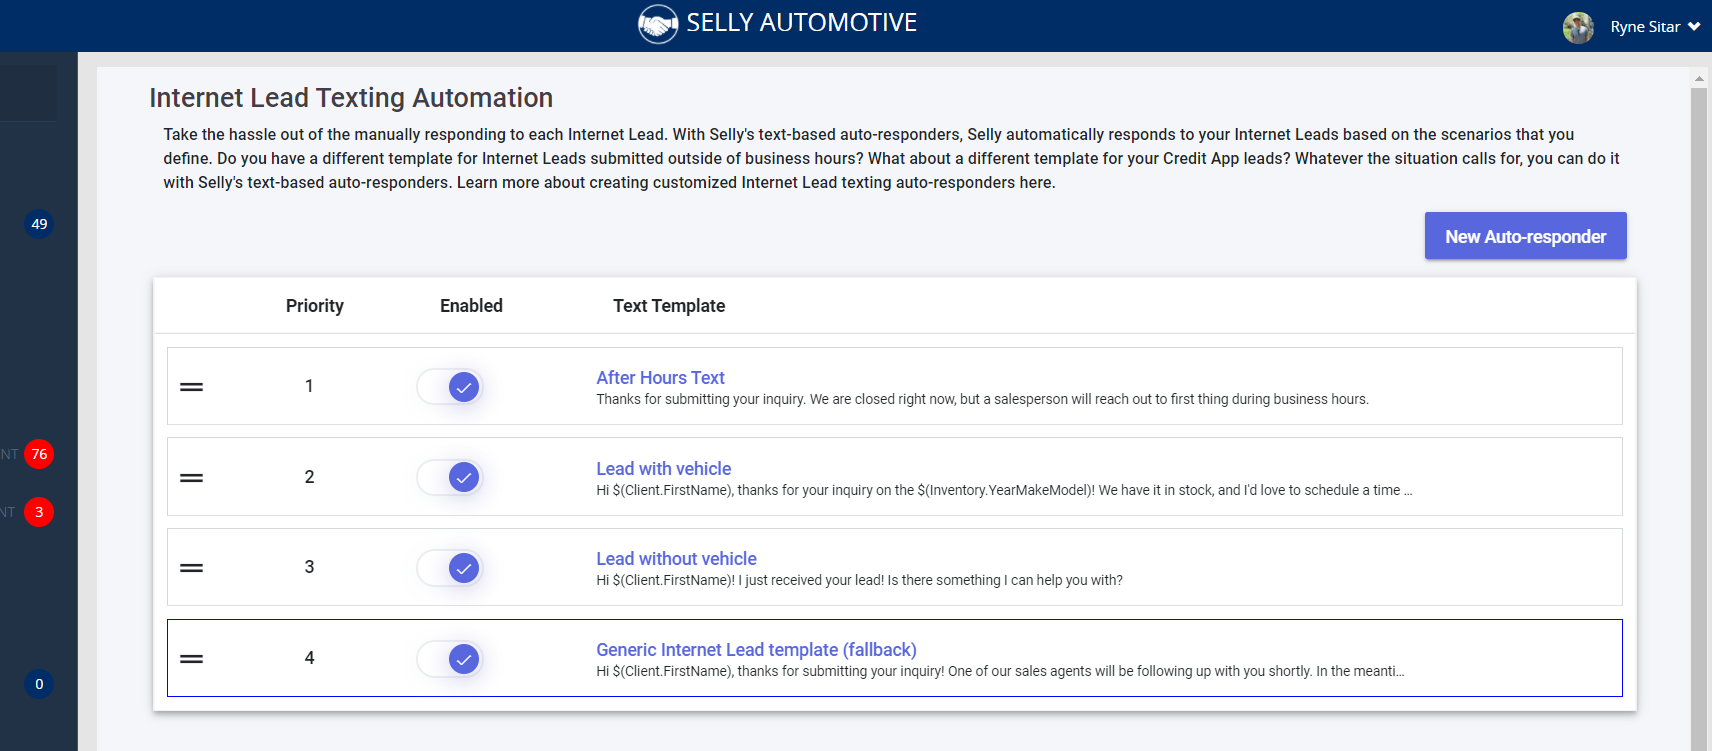Image resolution: width=1712 pixels, height=751 pixels.
Task: Click the blue 49 notification badge in sidebar
Action: (x=39, y=224)
